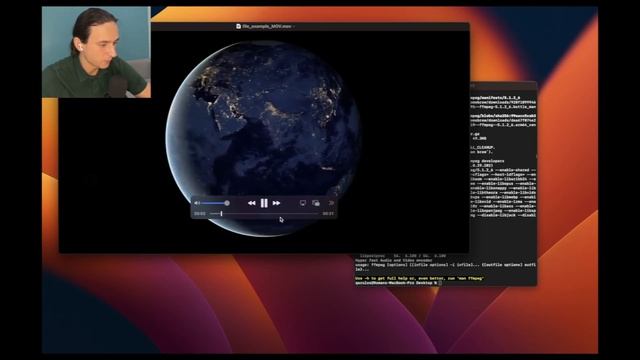The image size is (640, 360).
Task: Click the elapsed time label in player
Action: (200, 213)
